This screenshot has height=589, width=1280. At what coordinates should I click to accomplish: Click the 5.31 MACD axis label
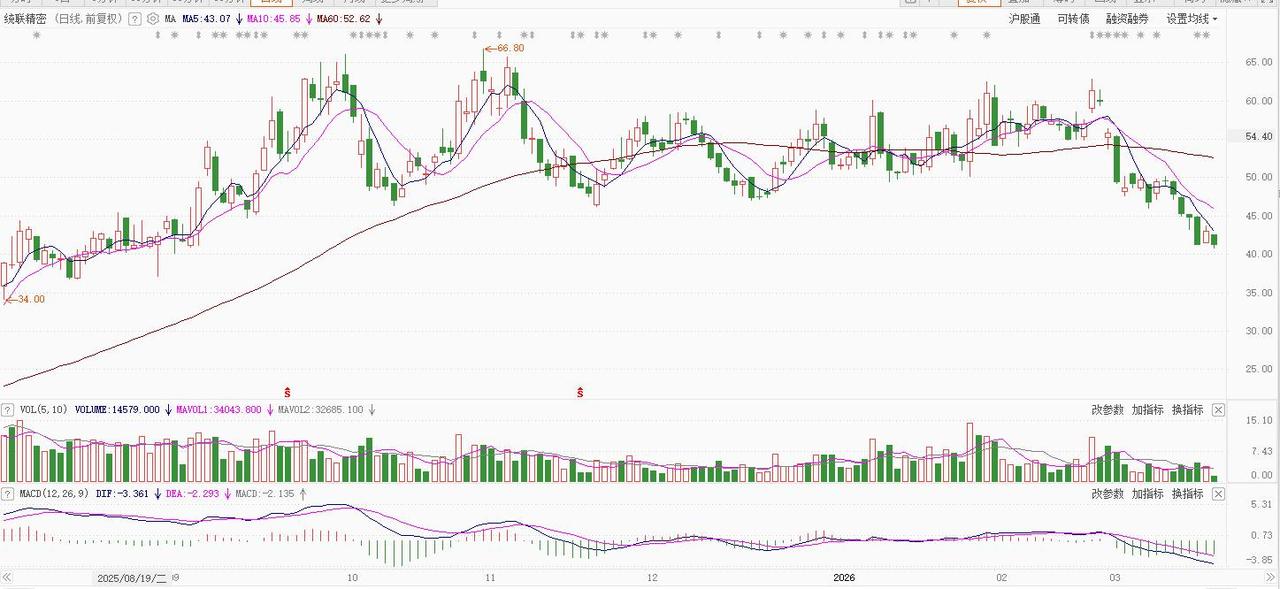click(1260, 504)
